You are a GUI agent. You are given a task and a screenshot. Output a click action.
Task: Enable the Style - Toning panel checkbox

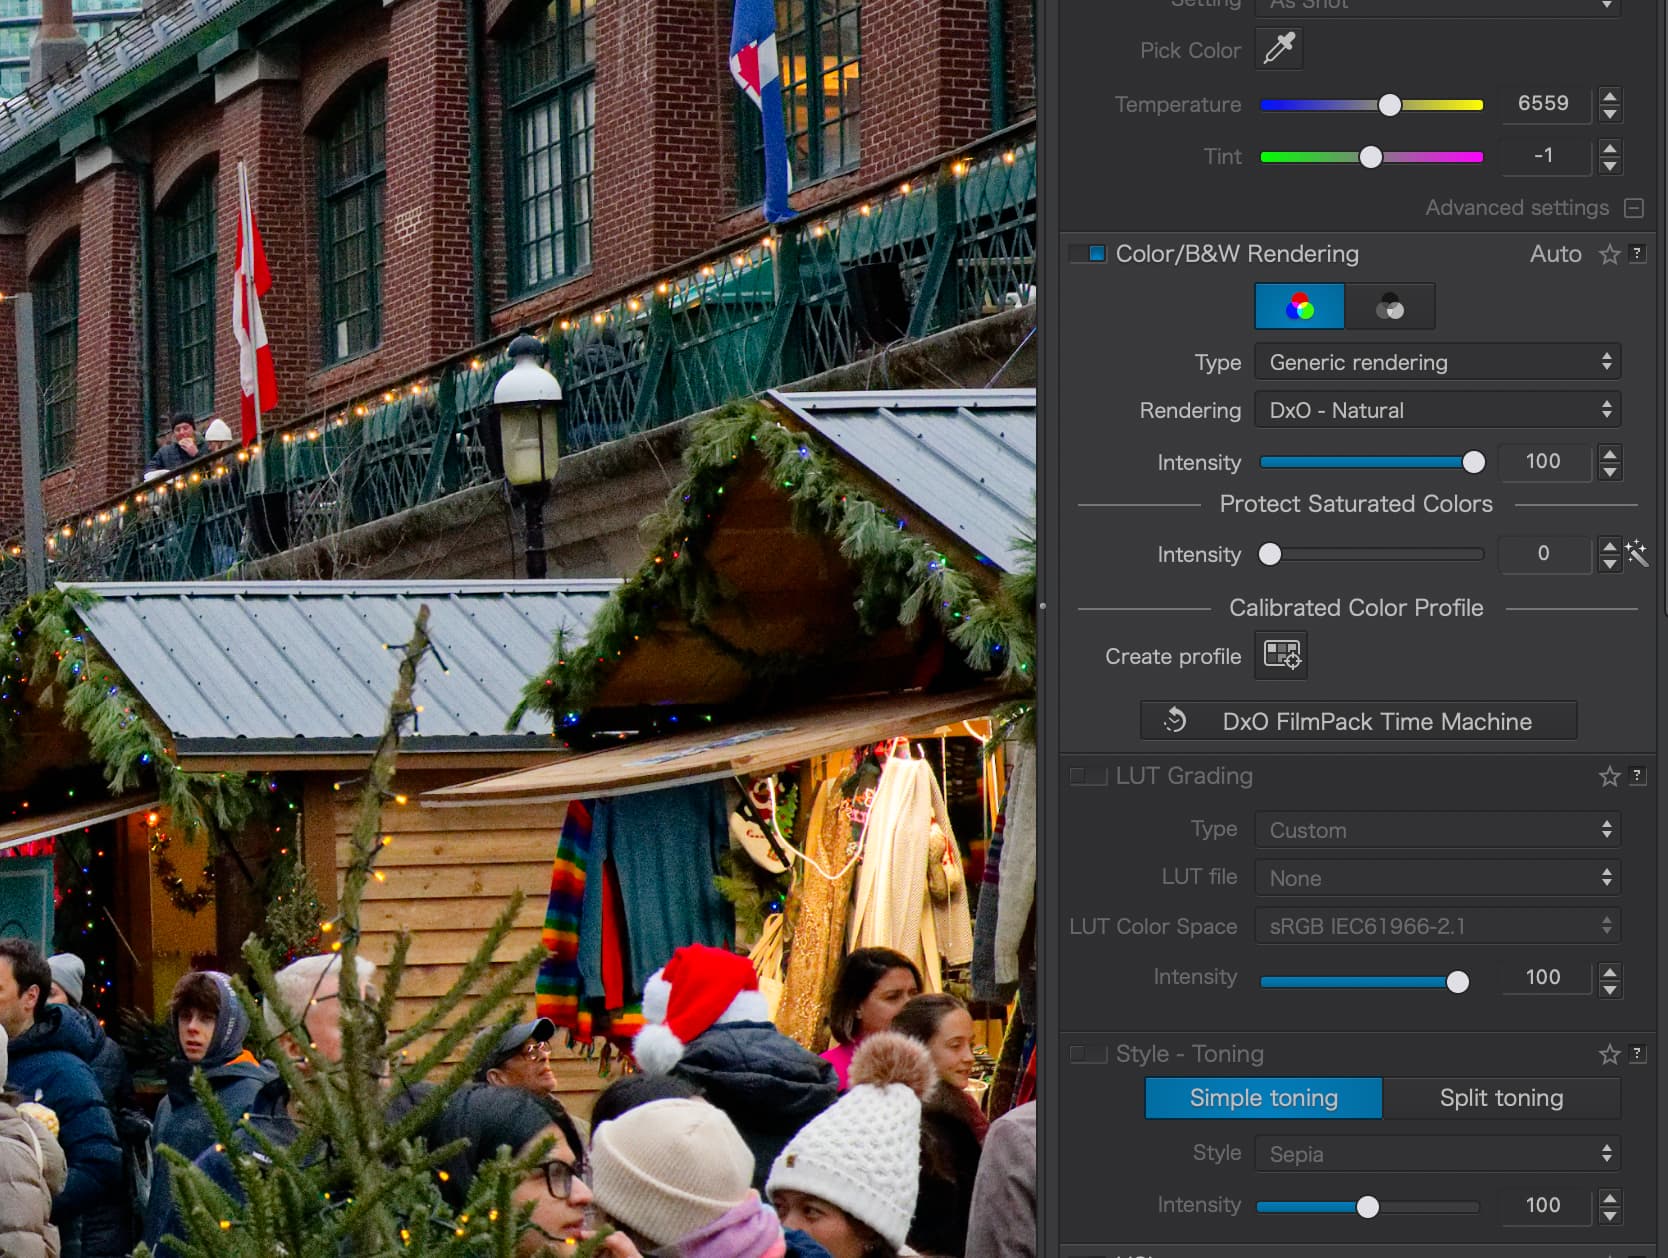pos(1088,1053)
